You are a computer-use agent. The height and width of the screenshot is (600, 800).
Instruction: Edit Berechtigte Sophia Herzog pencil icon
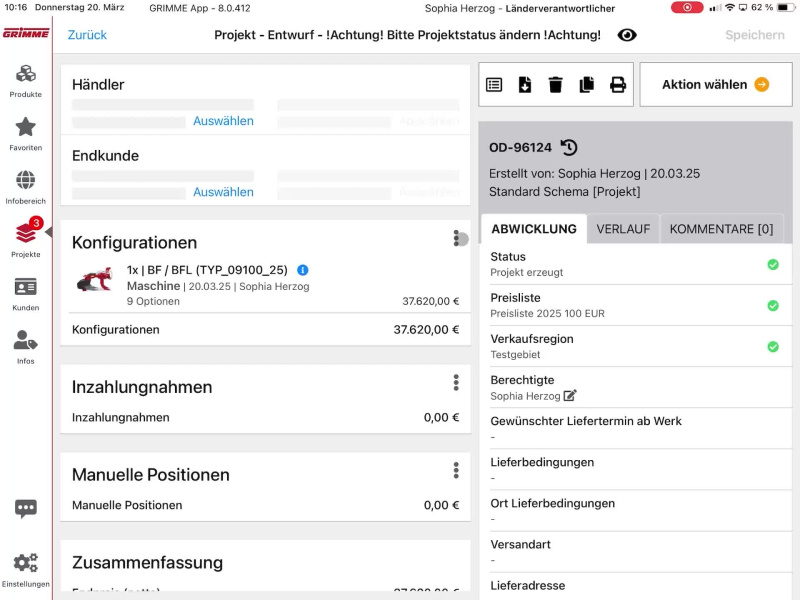click(570, 395)
